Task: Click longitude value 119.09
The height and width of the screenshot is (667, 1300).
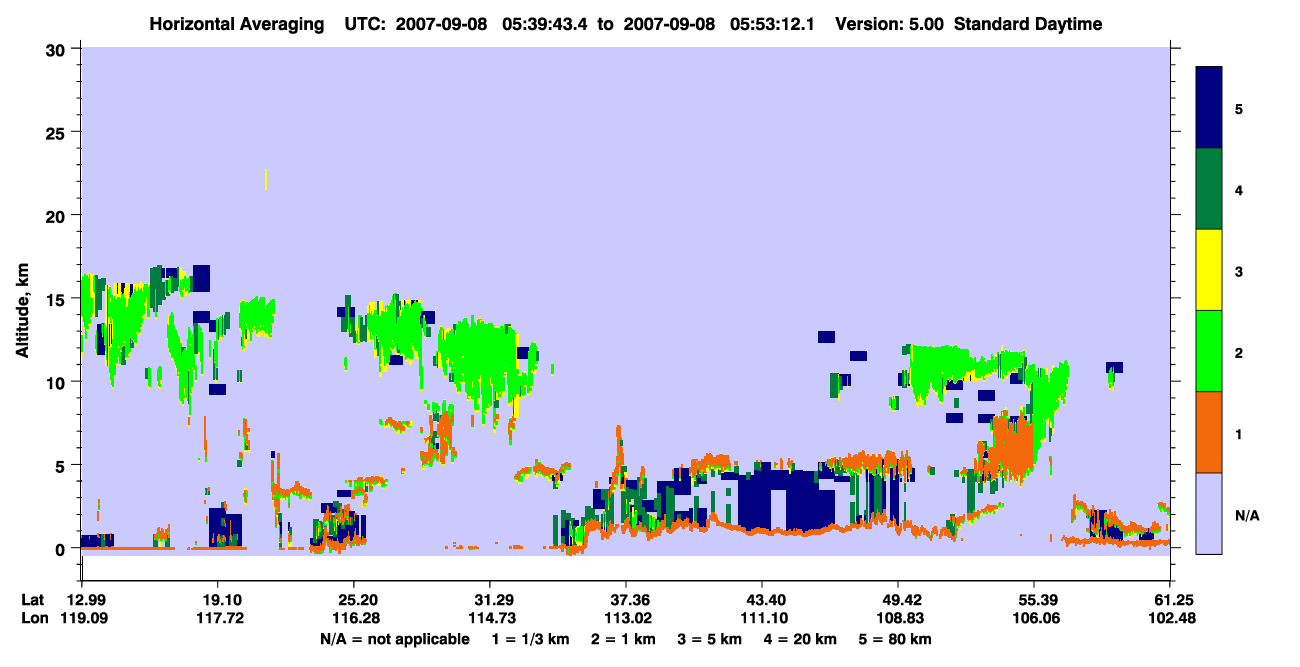Action: coord(82,618)
